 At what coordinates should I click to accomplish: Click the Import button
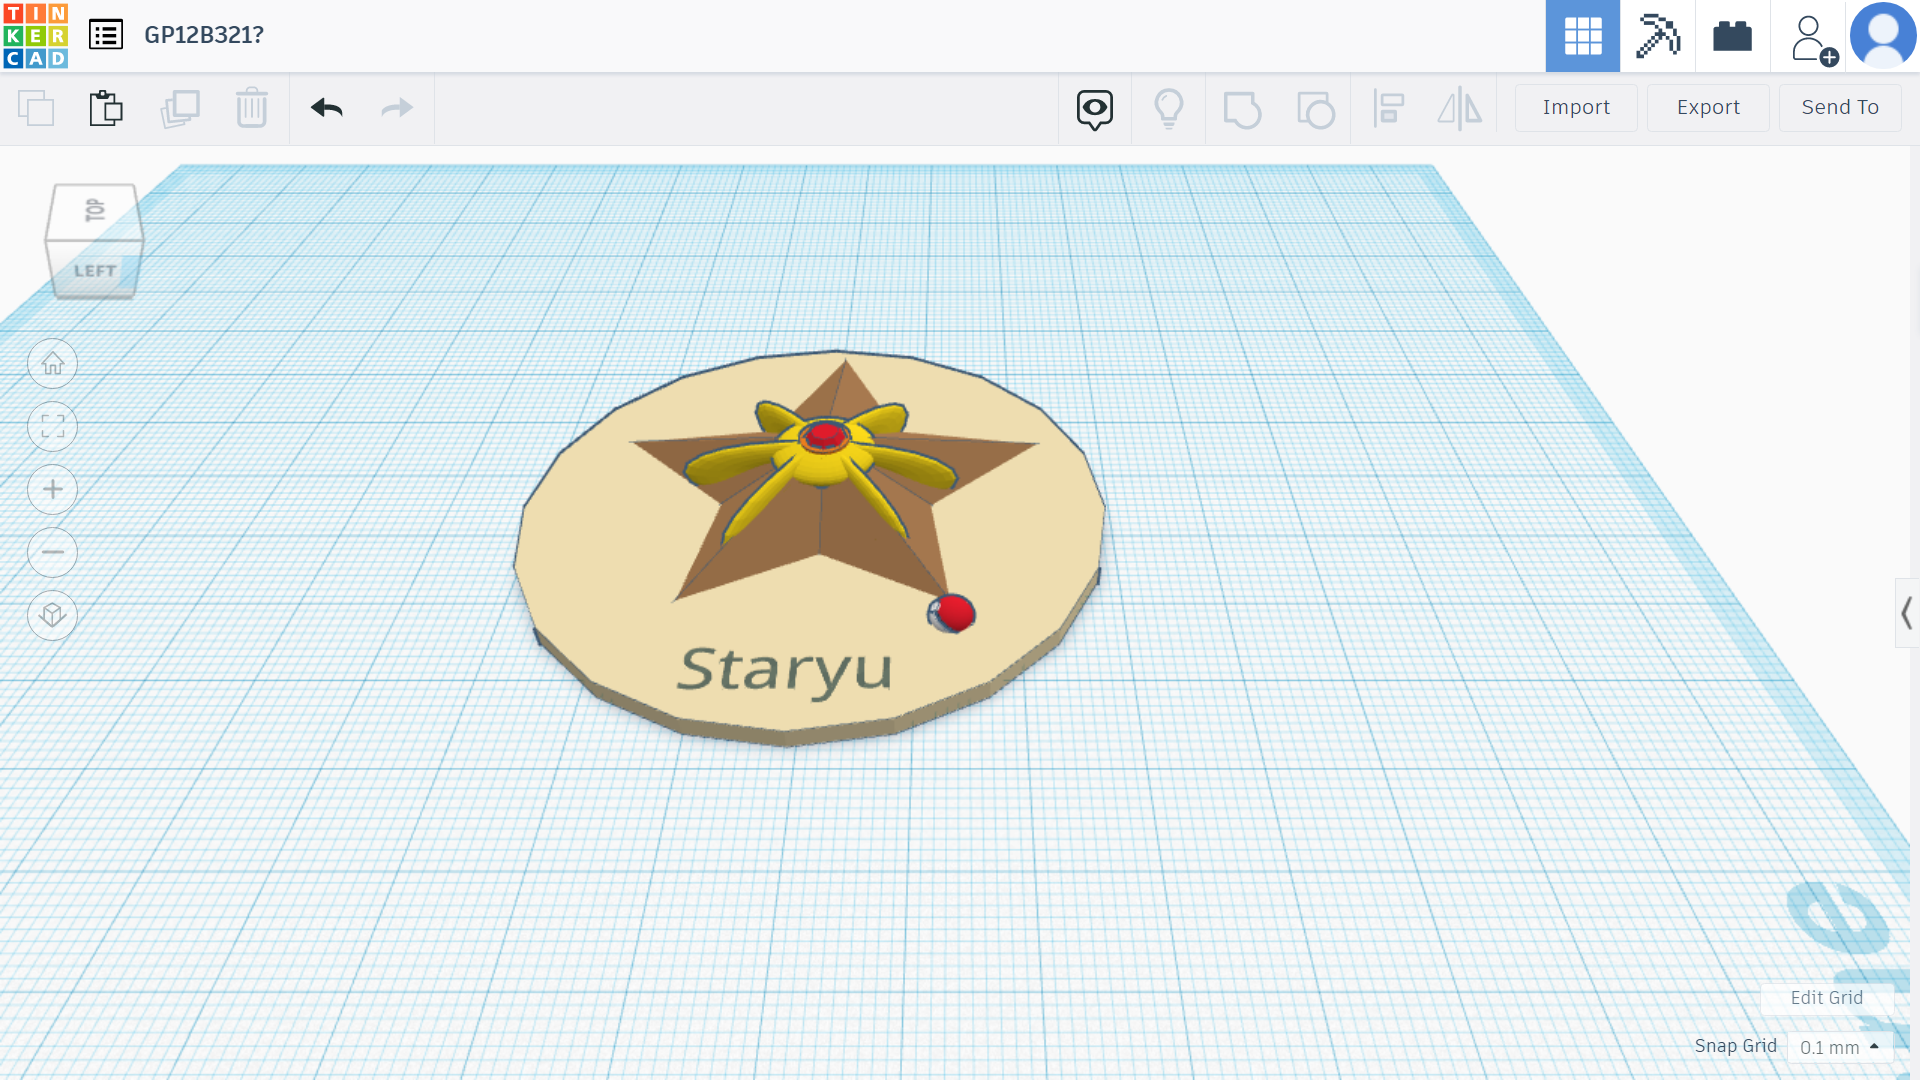1576,108
